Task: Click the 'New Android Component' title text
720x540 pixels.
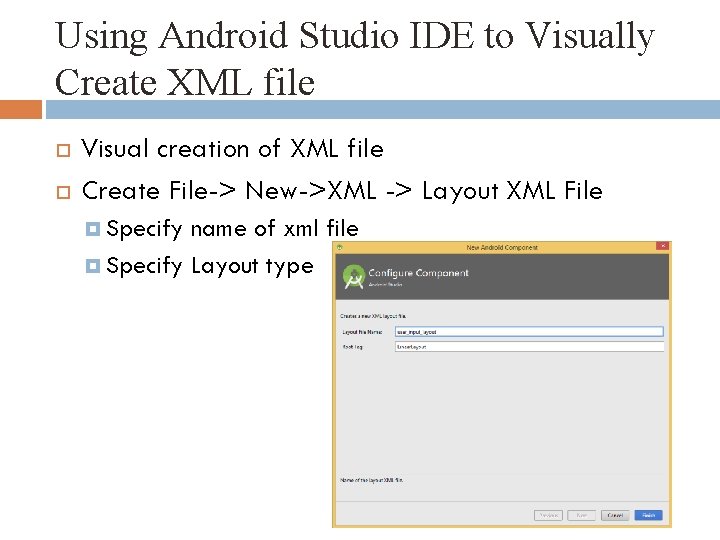Action: (502, 247)
